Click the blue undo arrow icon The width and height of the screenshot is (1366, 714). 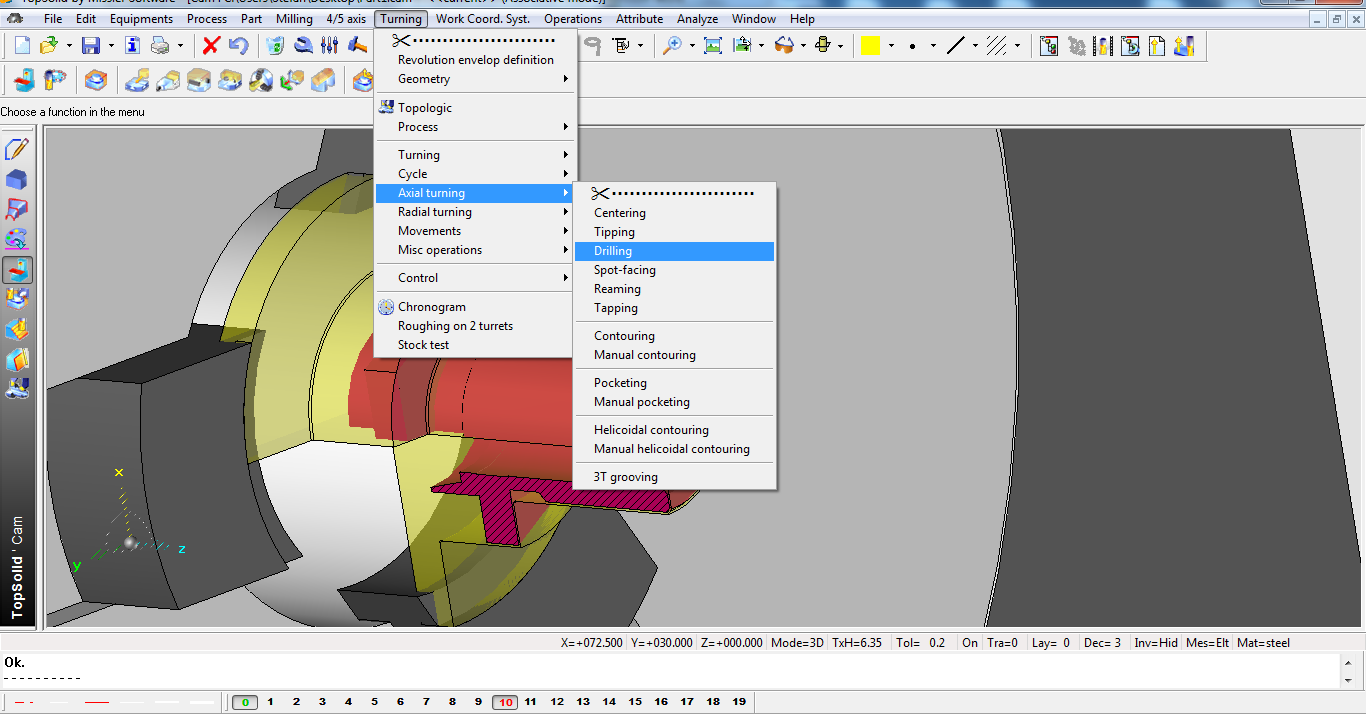click(238, 45)
